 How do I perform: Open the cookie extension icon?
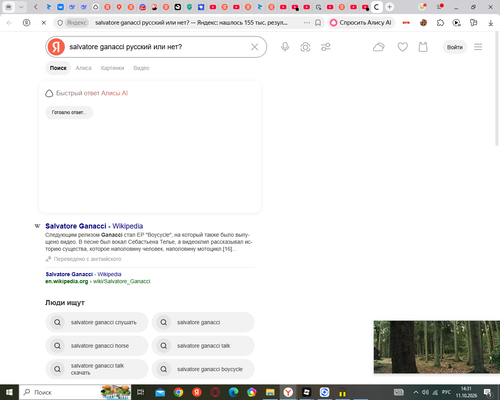click(x=423, y=23)
